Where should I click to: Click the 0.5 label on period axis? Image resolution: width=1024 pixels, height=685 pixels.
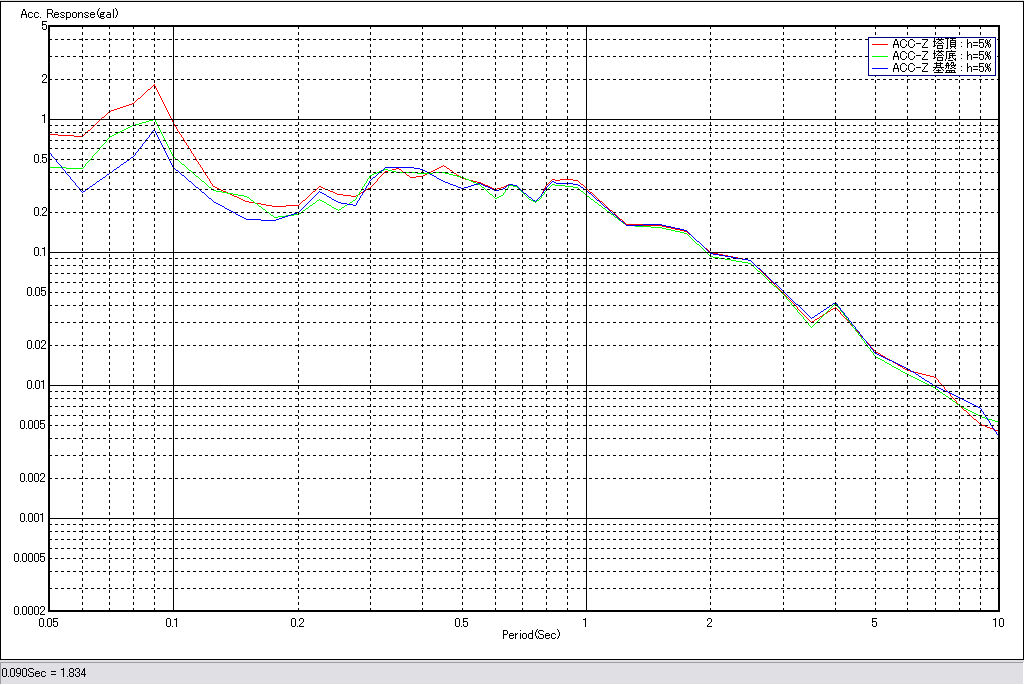coord(461,622)
